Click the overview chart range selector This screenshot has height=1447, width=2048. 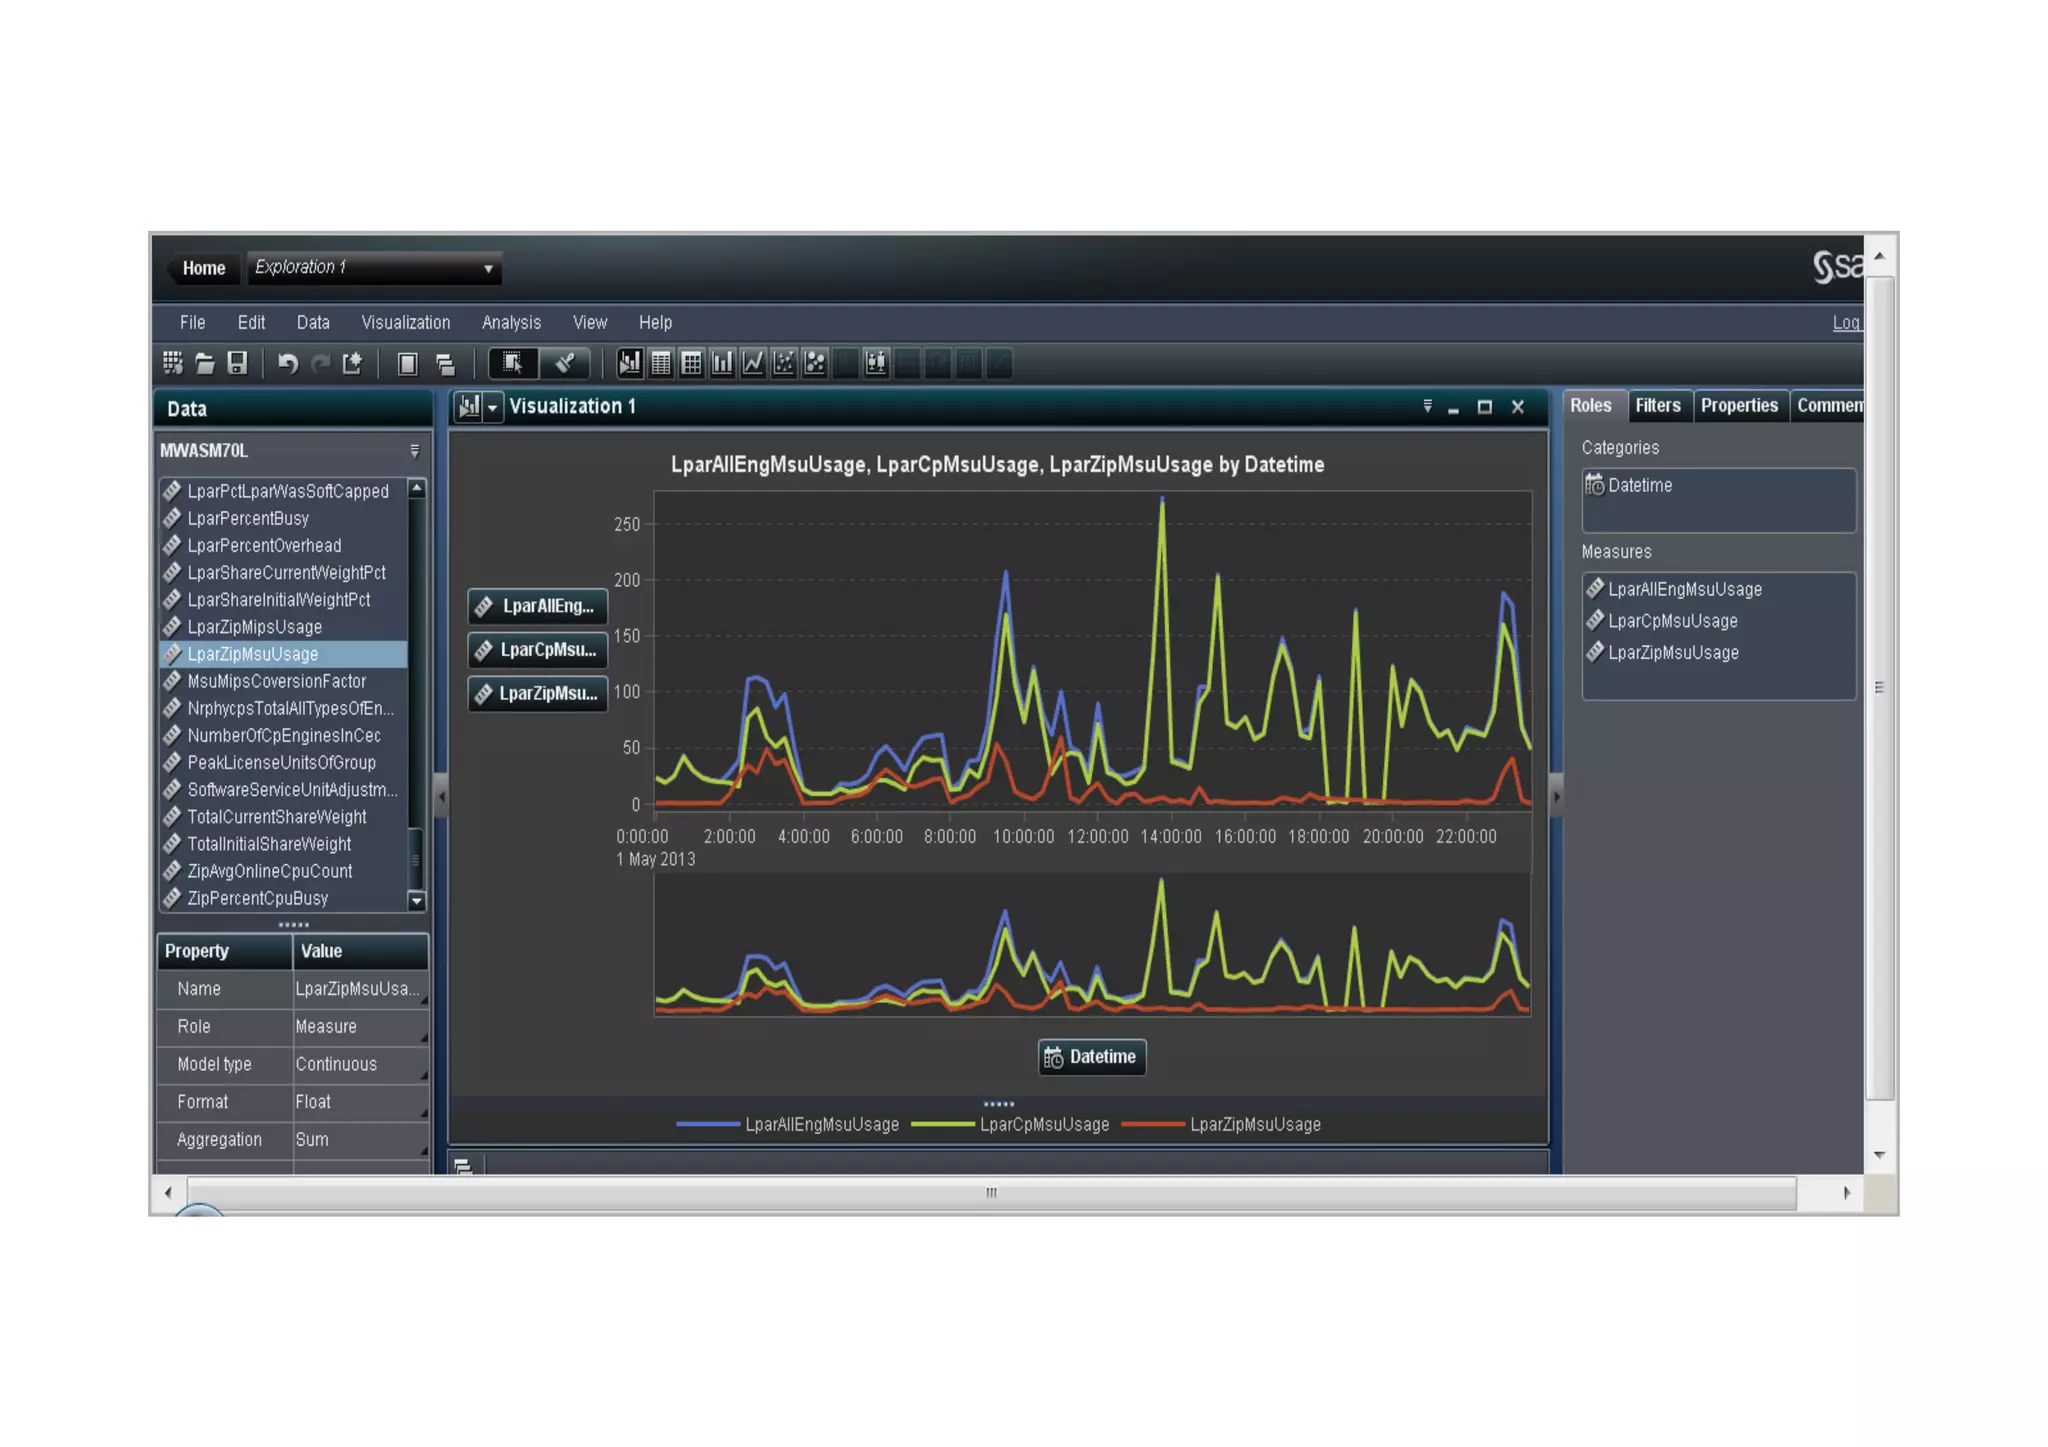[x=1092, y=946]
